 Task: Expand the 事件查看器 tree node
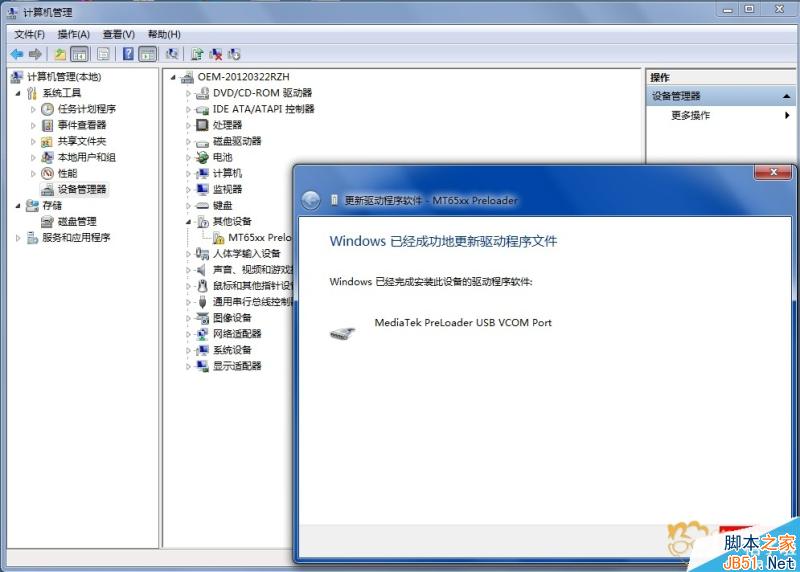point(34,125)
